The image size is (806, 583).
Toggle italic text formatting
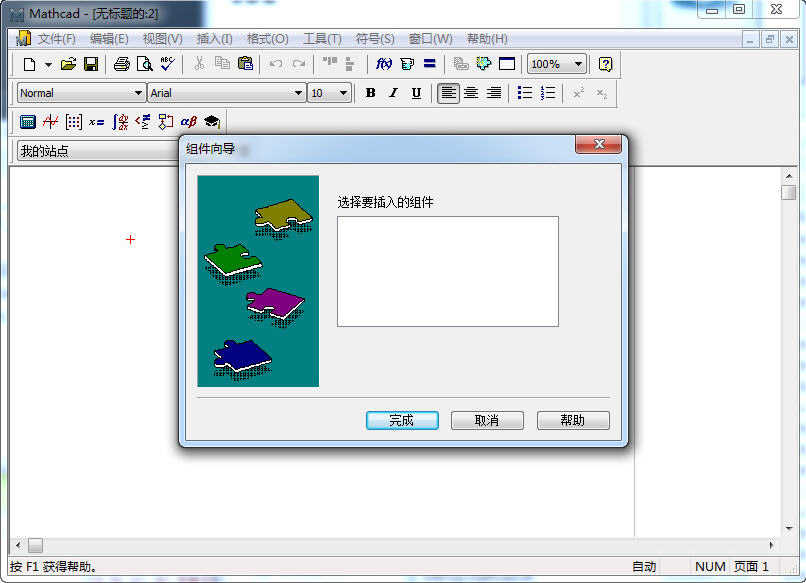392,93
